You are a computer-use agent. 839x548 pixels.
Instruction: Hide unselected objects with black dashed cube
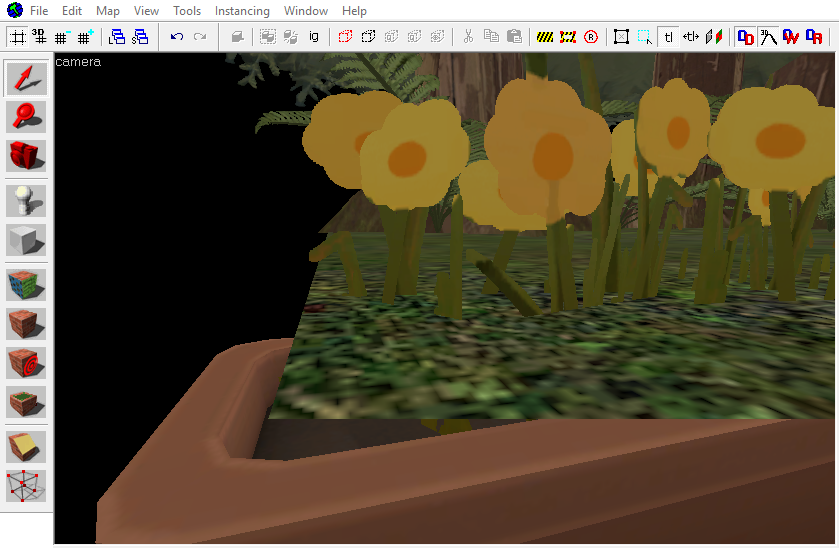368,37
